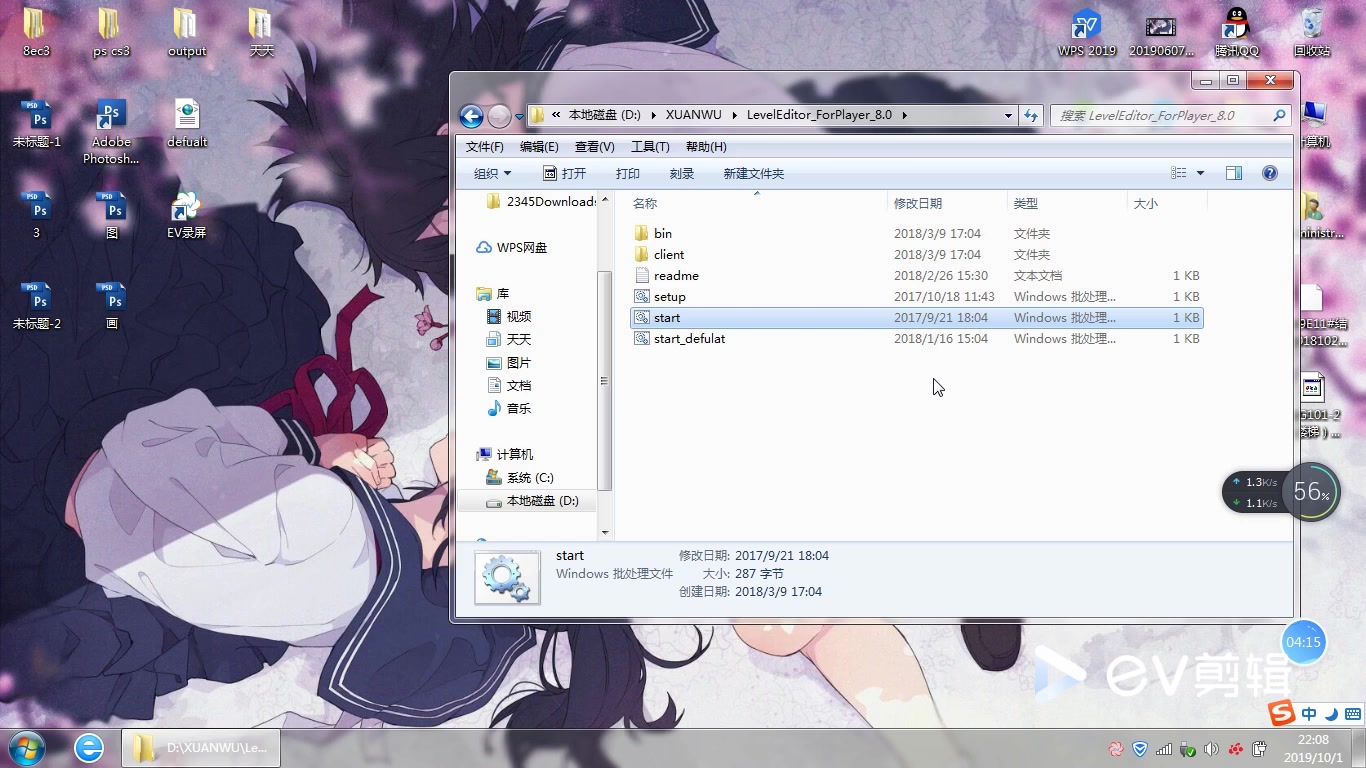Go back with the Explorer back arrow
1366x768 pixels.
click(x=471, y=115)
